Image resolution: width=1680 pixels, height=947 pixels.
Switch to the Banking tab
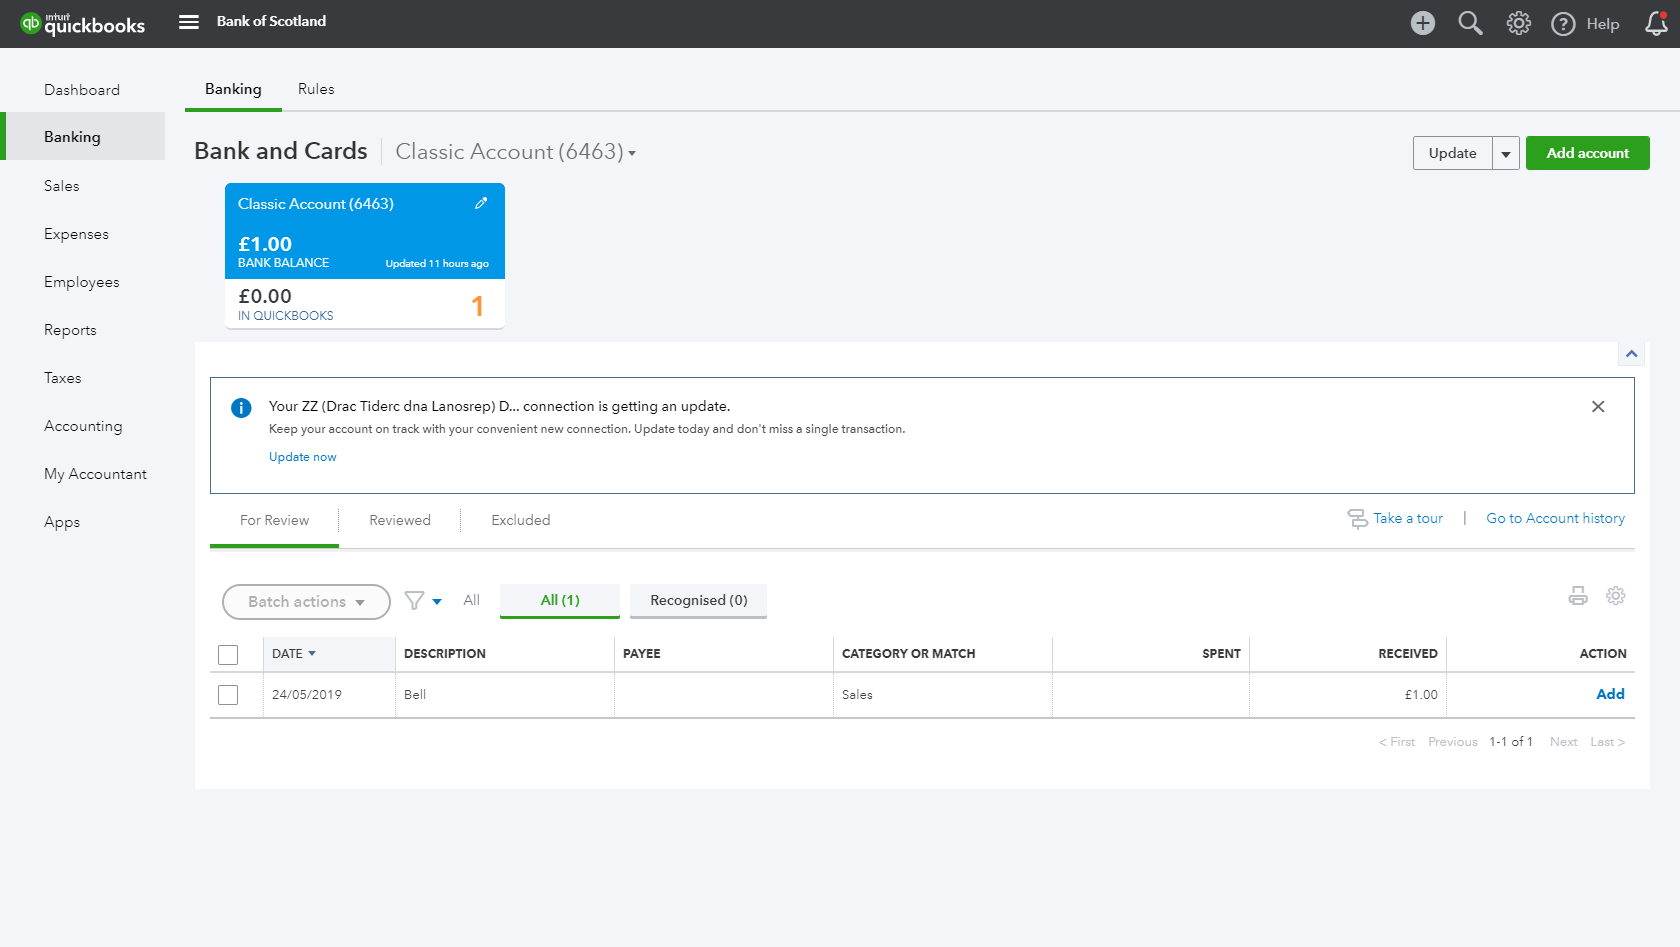(233, 89)
